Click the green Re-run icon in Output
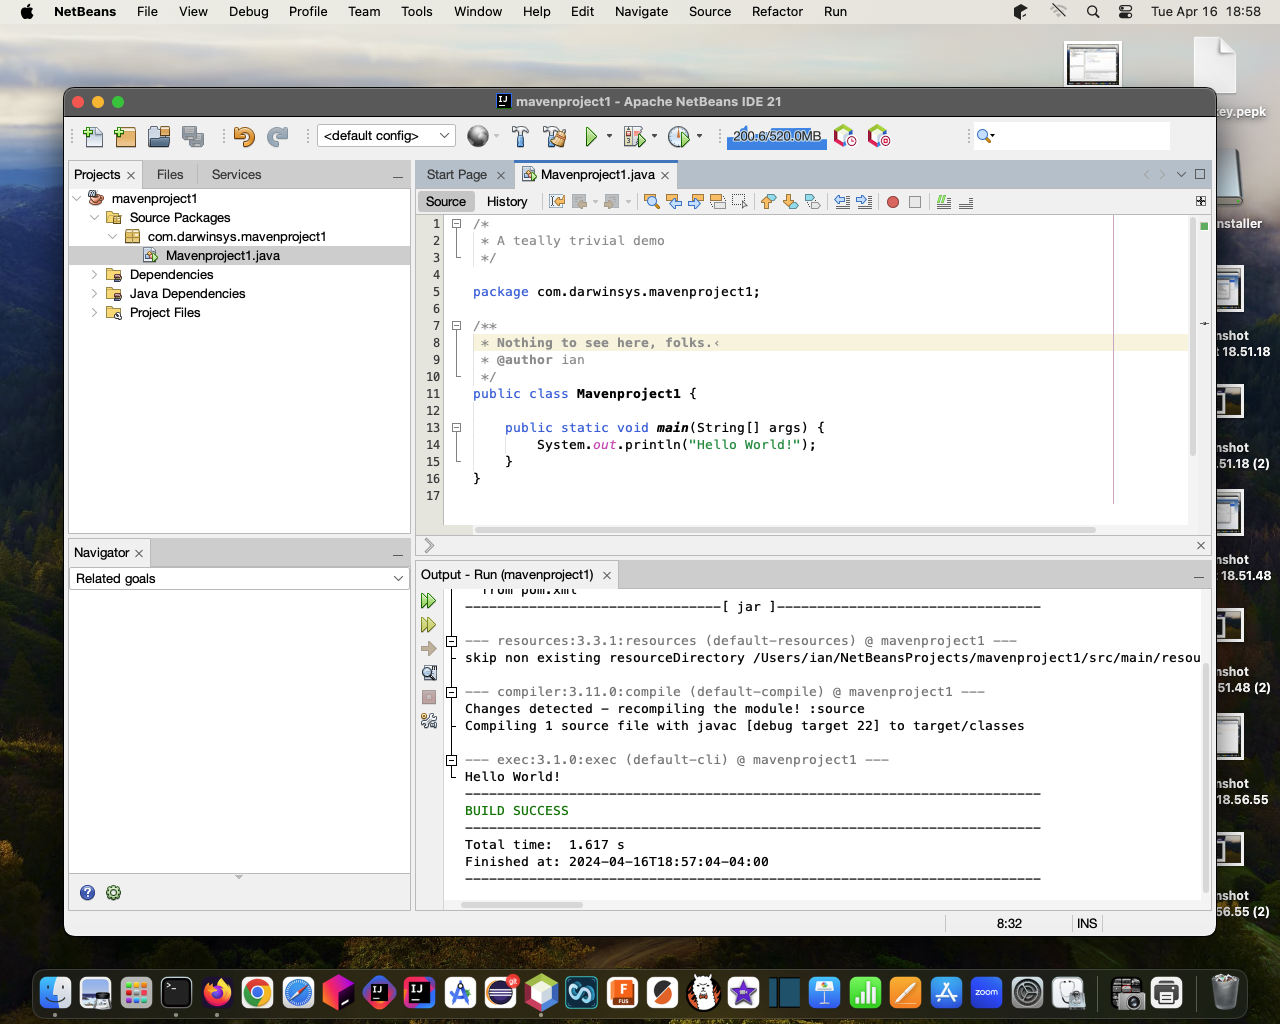 click(429, 601)
